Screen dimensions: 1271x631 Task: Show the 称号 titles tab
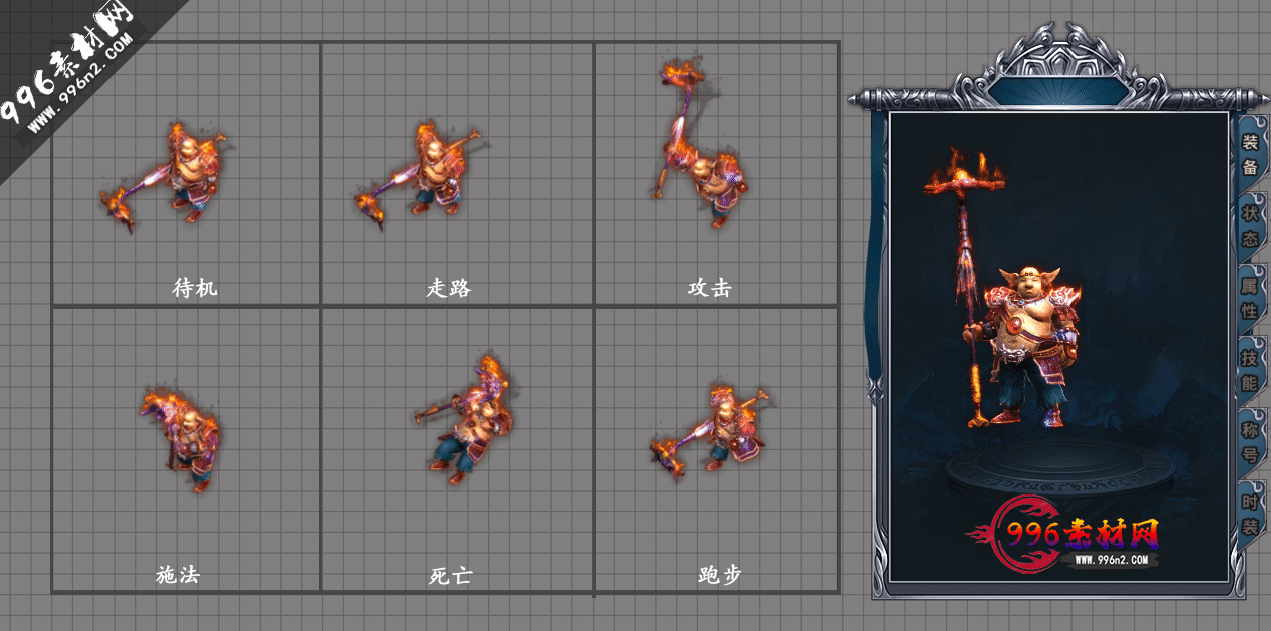click(x=1250, y=441)
